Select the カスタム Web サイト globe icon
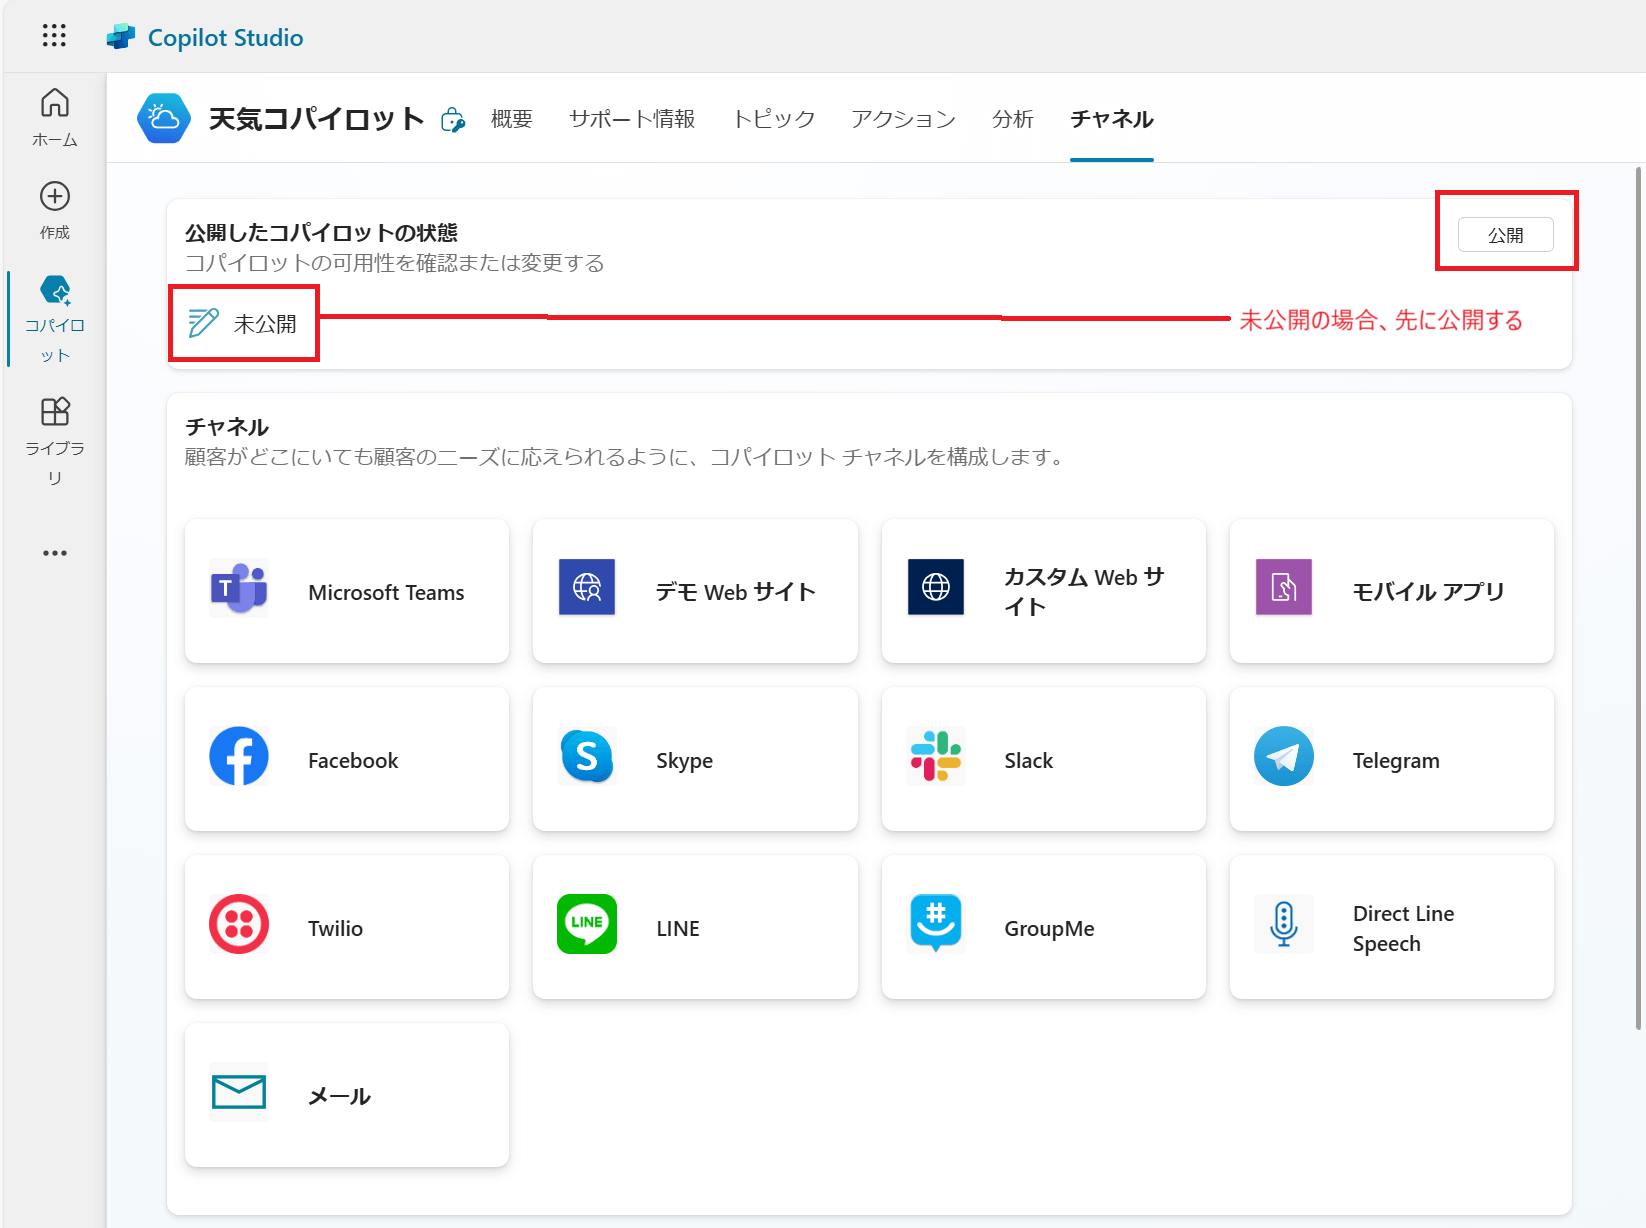The image size is (1646, 1228). [x=936, y=587]
